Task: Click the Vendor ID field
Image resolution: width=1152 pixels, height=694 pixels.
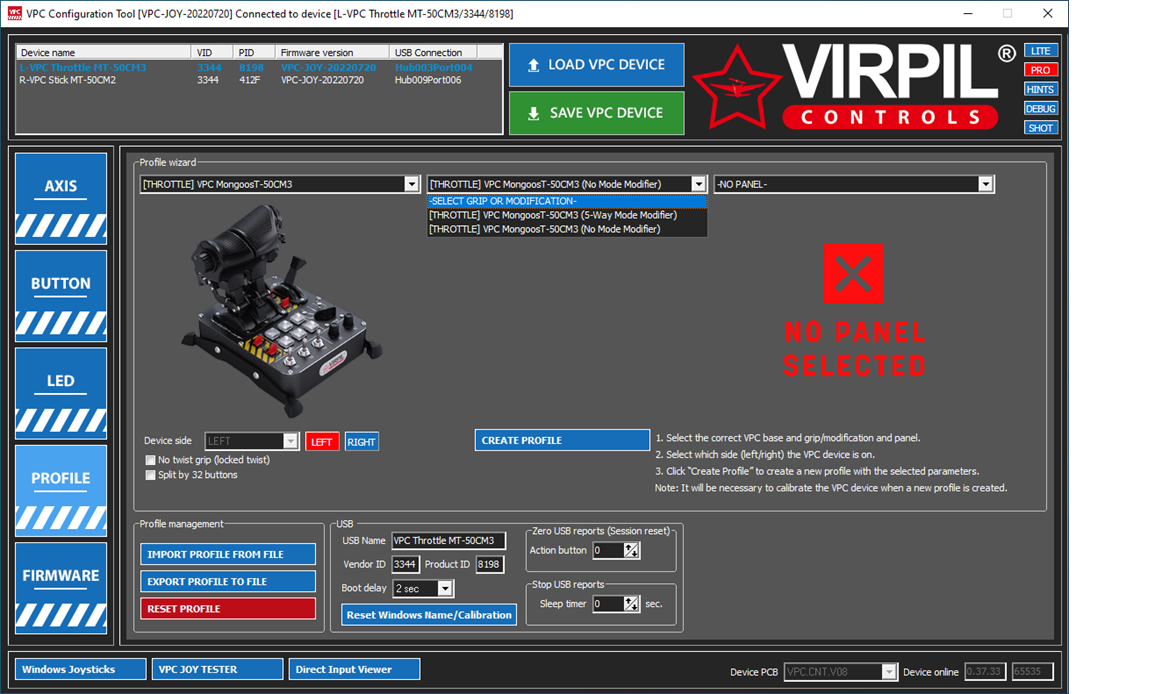Action: 405,564
